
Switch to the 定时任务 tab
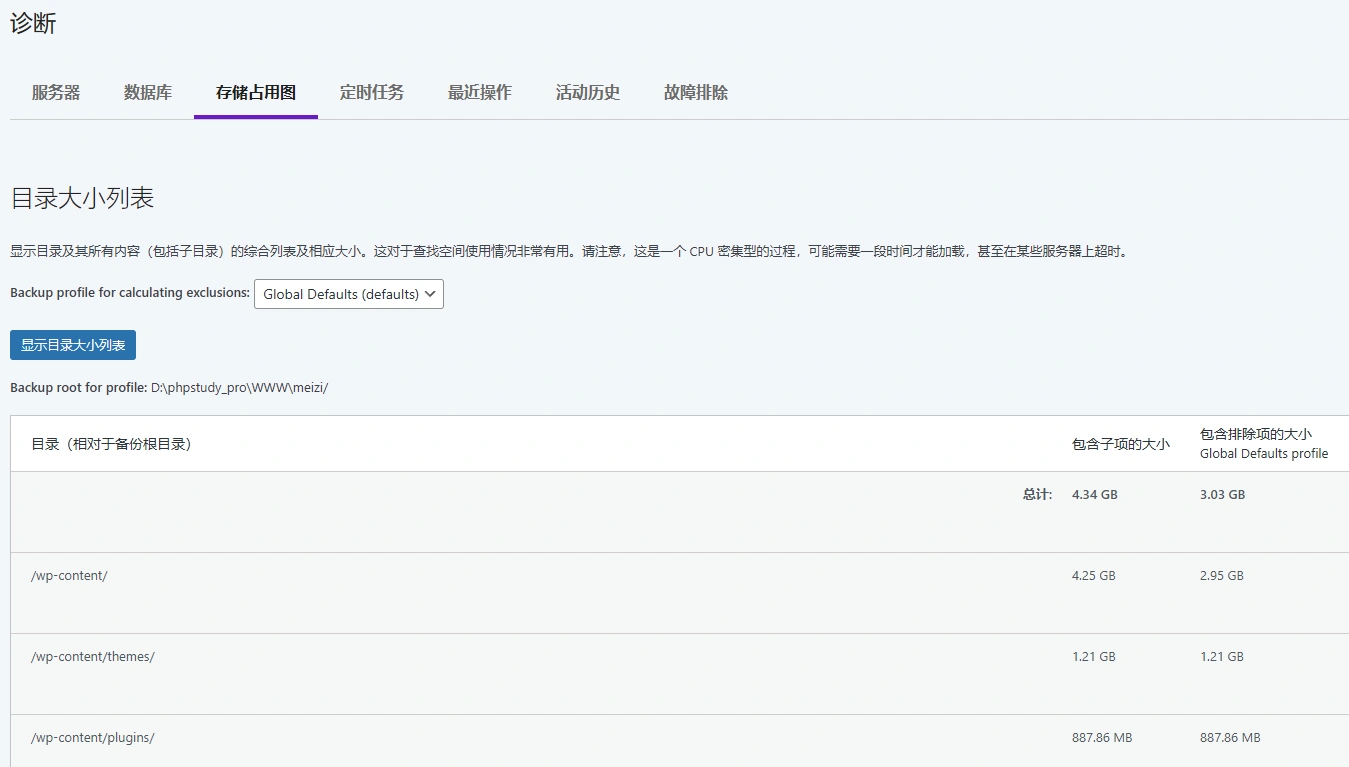371,92
